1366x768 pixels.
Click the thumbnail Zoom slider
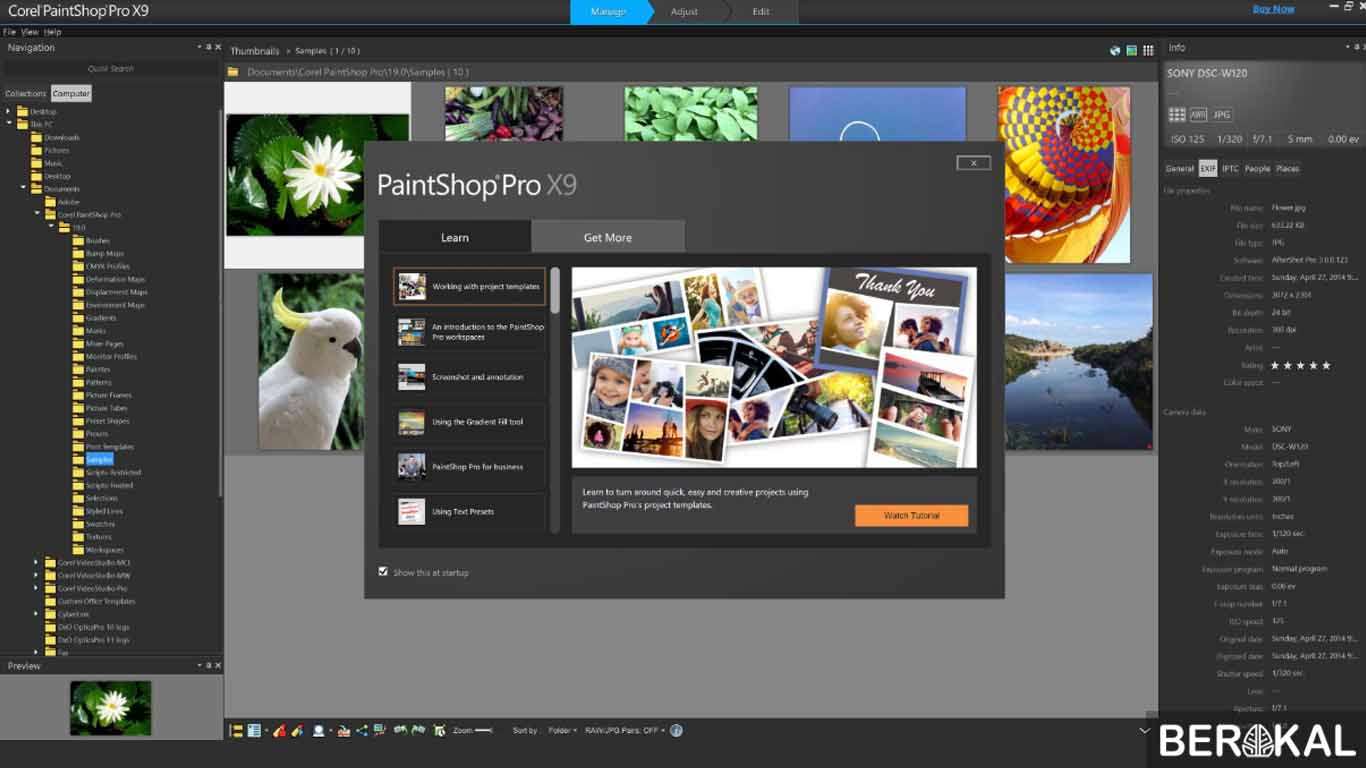484,731
